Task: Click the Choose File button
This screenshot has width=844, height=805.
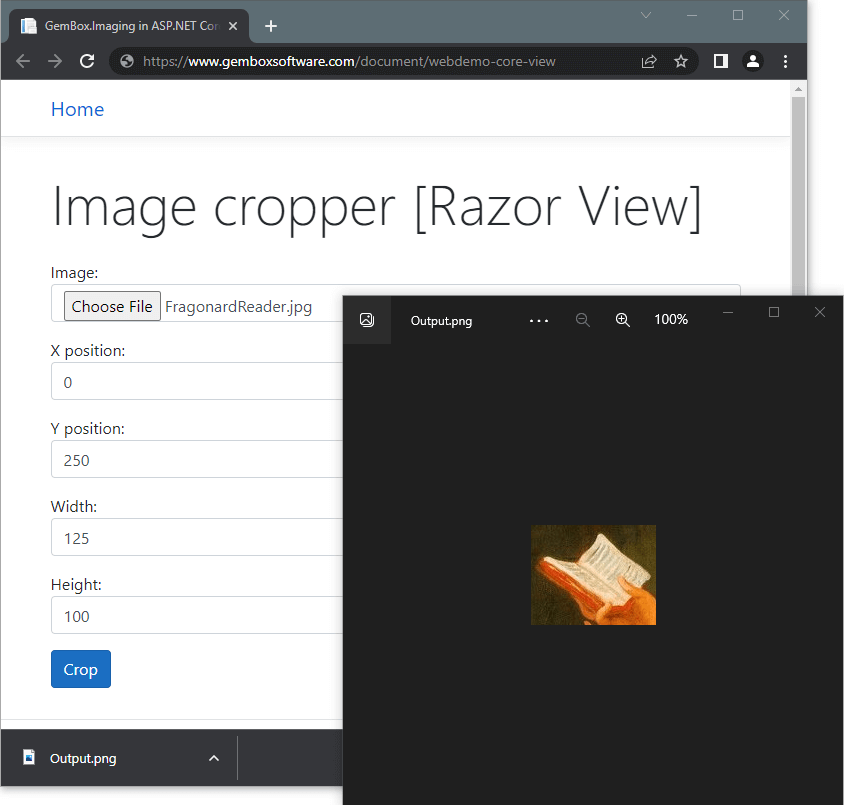Action: pos(112,306)
